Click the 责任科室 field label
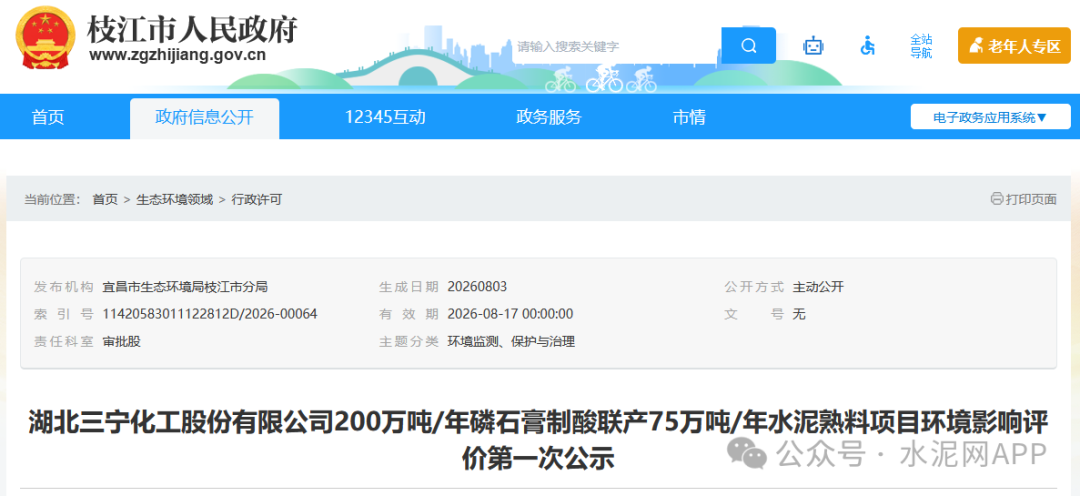The image size is (1080, 496). [63, 342]
